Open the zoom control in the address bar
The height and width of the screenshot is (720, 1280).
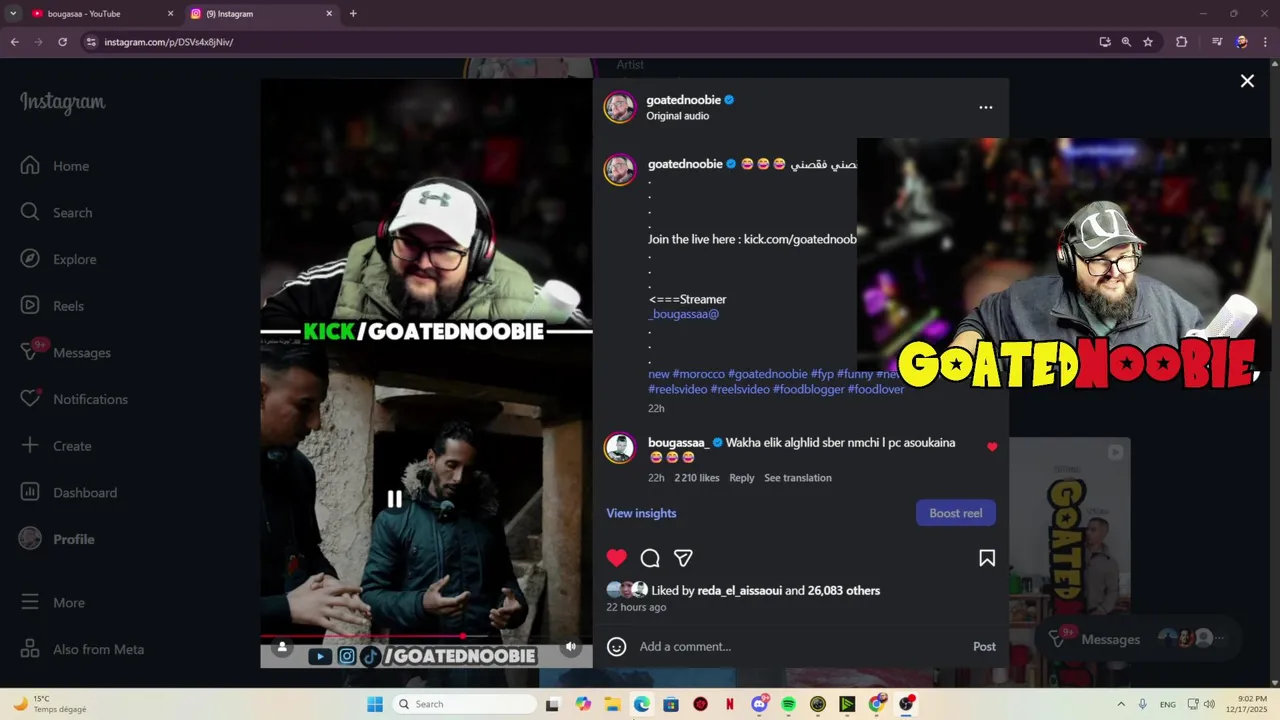click(1126, 42)
